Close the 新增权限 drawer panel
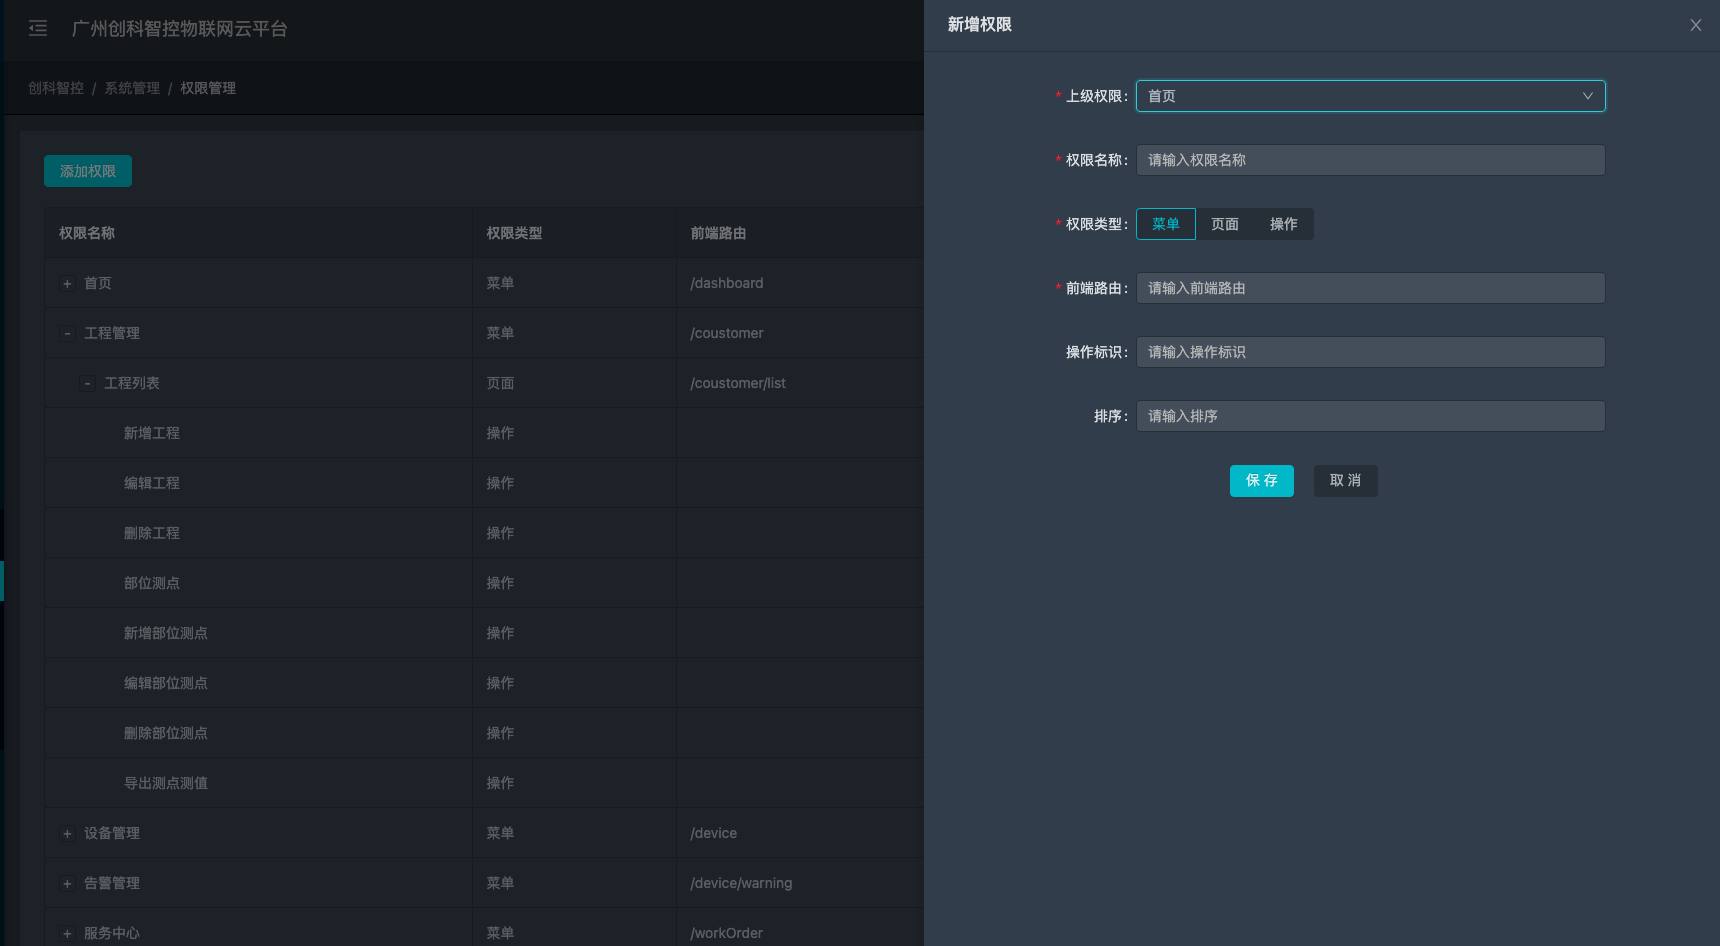1720x946 pixels. (1695, 25)
